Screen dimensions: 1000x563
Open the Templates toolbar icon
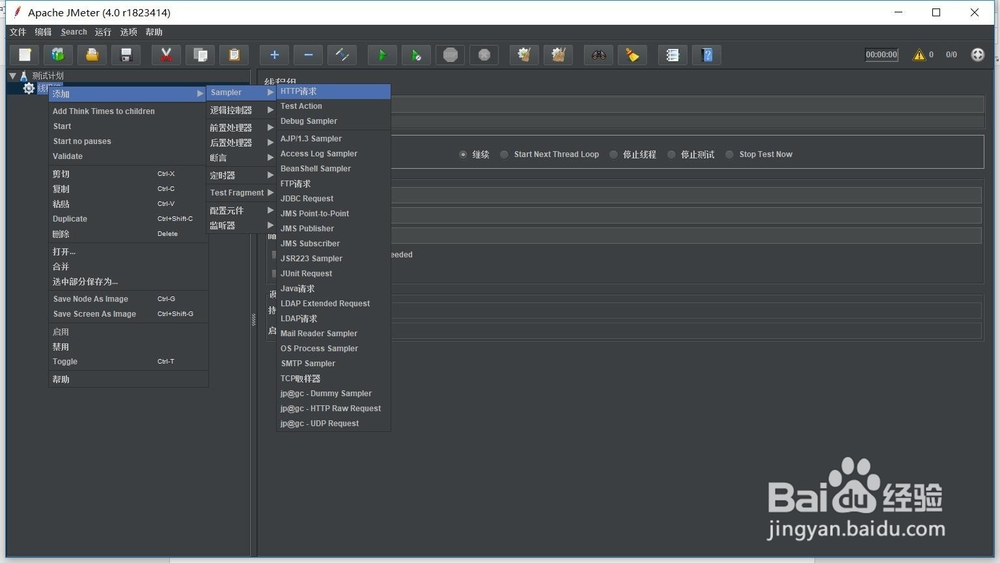click(x=58, y=55)
